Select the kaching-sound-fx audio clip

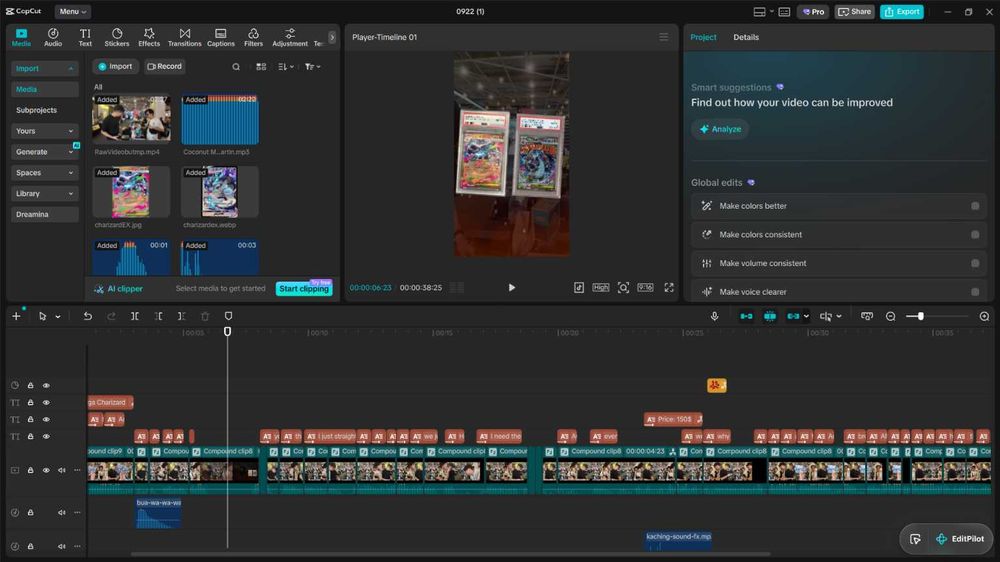[678, 540]
